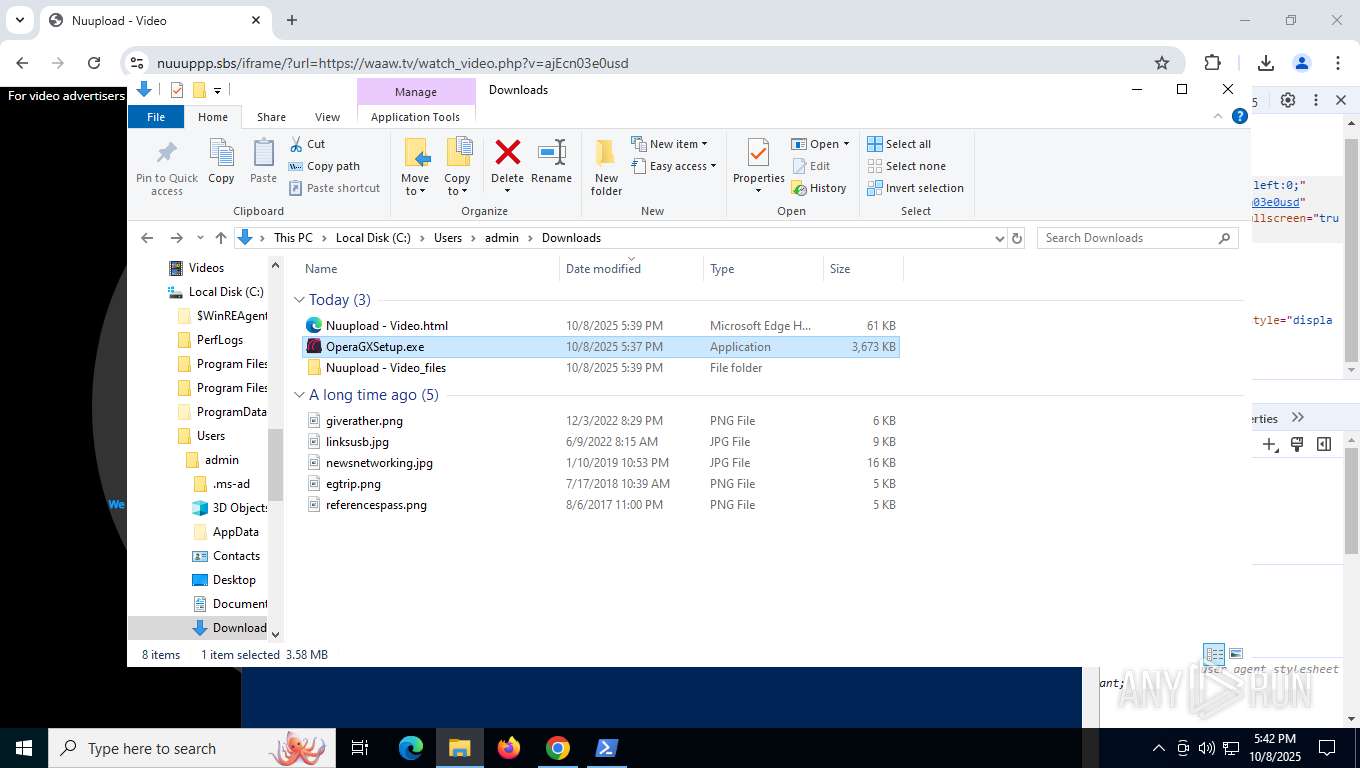Switch to the Share ribbon tab
The height and width of the screenshot is (768, 1360).
(x=271, y=117)
